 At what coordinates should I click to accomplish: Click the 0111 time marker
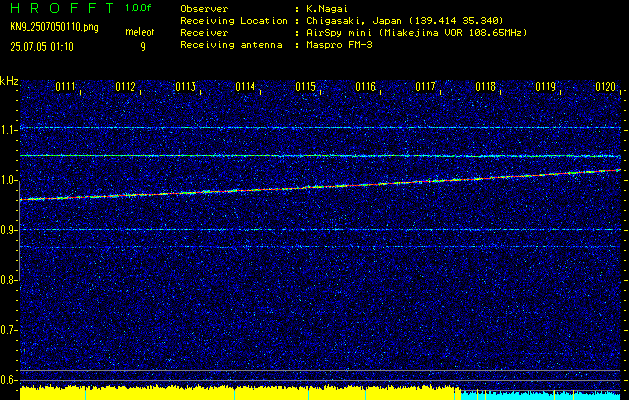65,87
